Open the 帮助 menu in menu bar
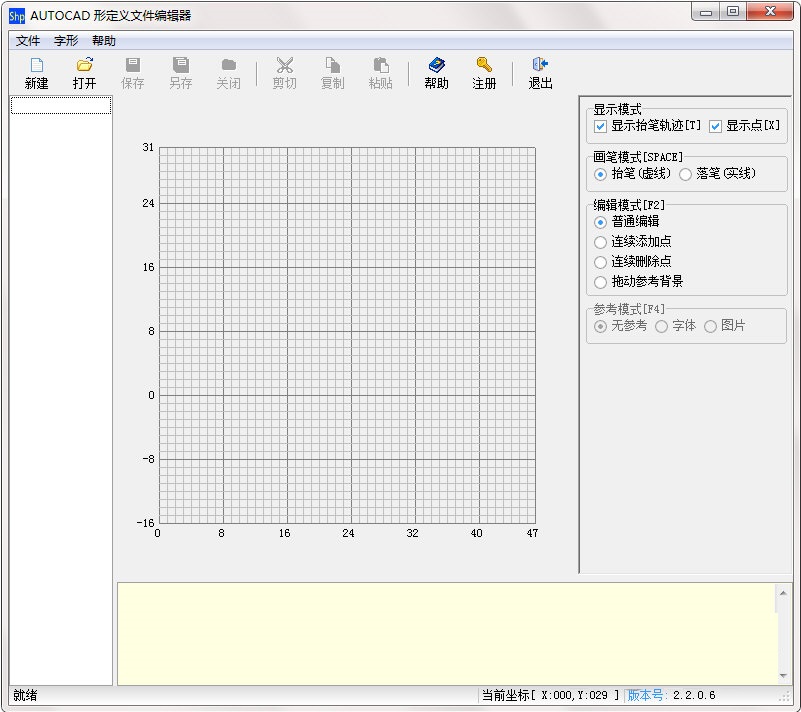801x712 pixels. coord(104,41)
